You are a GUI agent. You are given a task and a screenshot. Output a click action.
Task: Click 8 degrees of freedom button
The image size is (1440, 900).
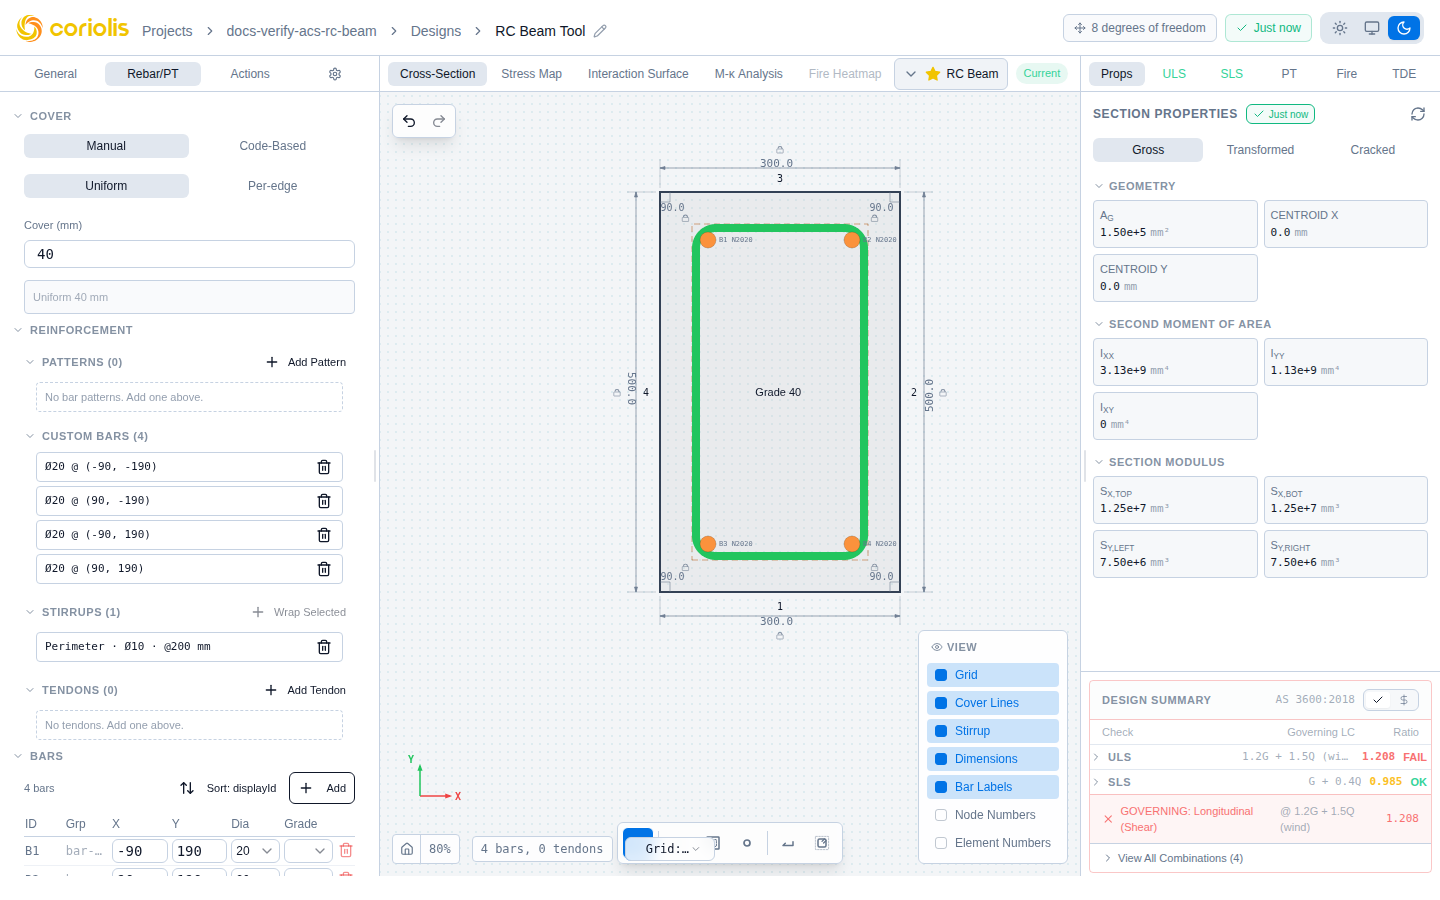(x=1140, y=28)
